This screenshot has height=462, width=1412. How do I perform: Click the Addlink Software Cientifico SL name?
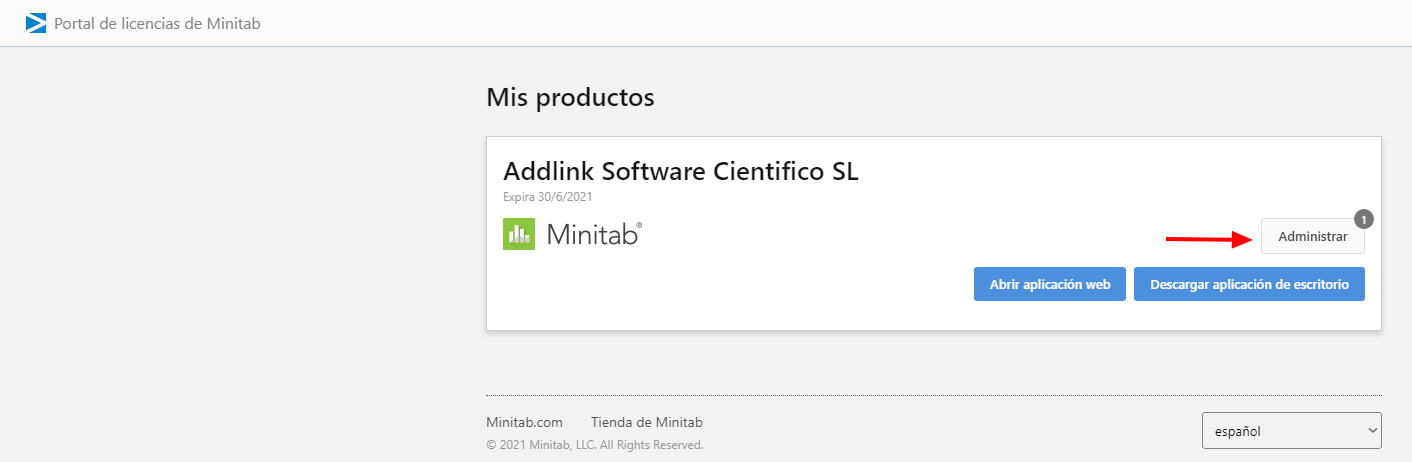[680, 171]
